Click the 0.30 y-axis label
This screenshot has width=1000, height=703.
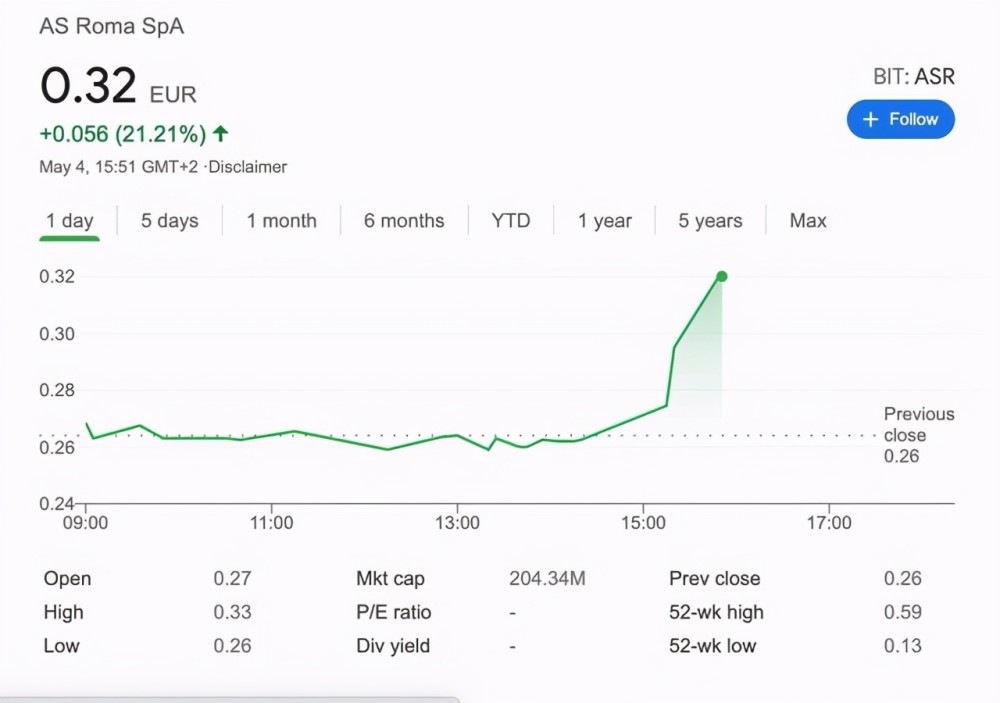(x=57, y=334)
